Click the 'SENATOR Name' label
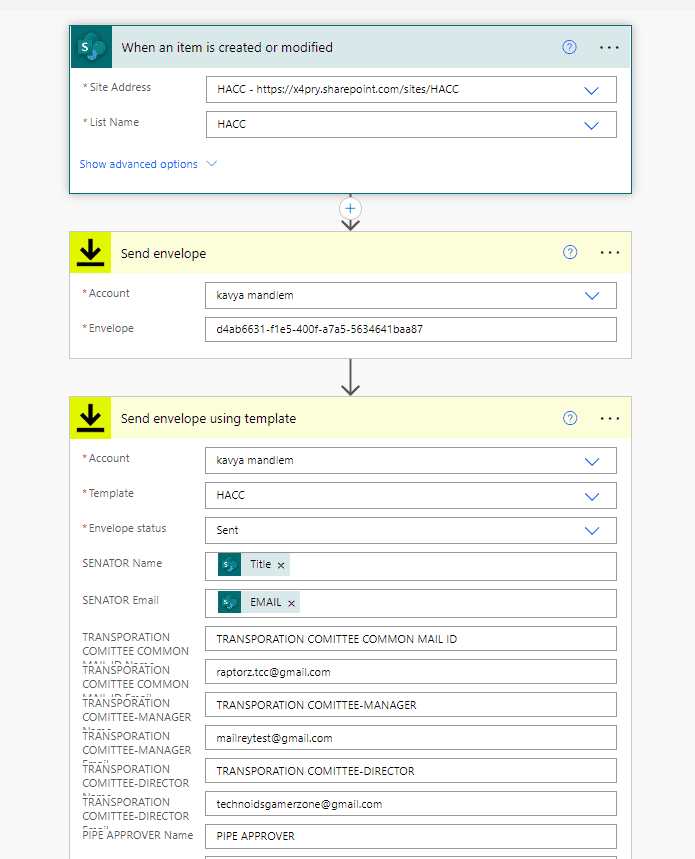Viewport: 695px width, 859px height. [x=122, y=563]
